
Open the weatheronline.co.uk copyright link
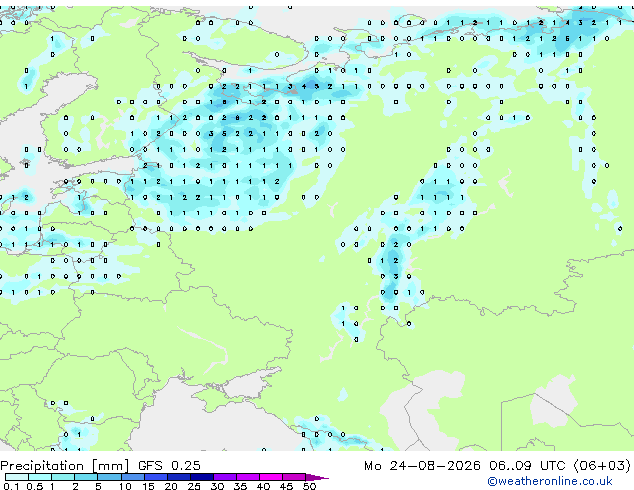coord(550,481)
